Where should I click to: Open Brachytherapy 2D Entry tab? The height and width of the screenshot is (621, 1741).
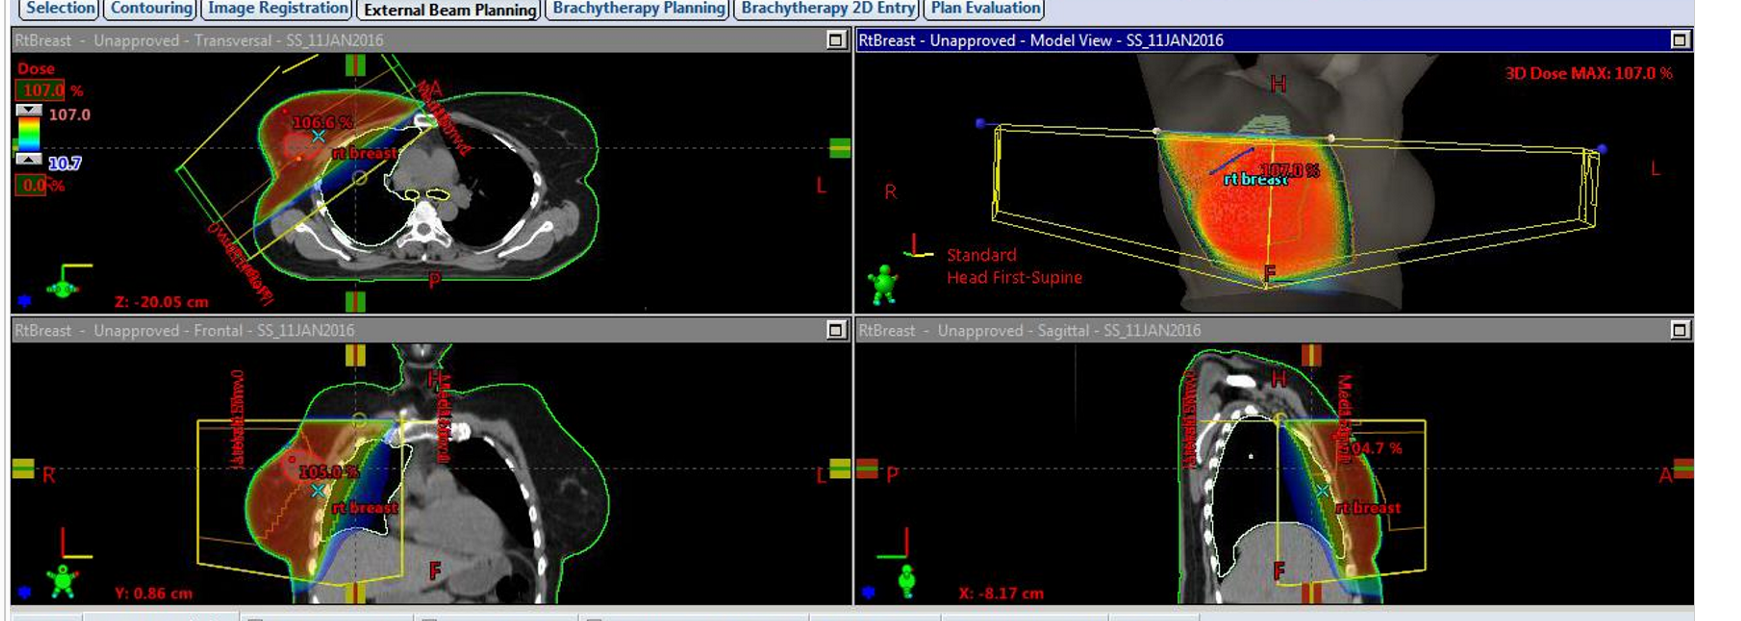click(828, 8)
